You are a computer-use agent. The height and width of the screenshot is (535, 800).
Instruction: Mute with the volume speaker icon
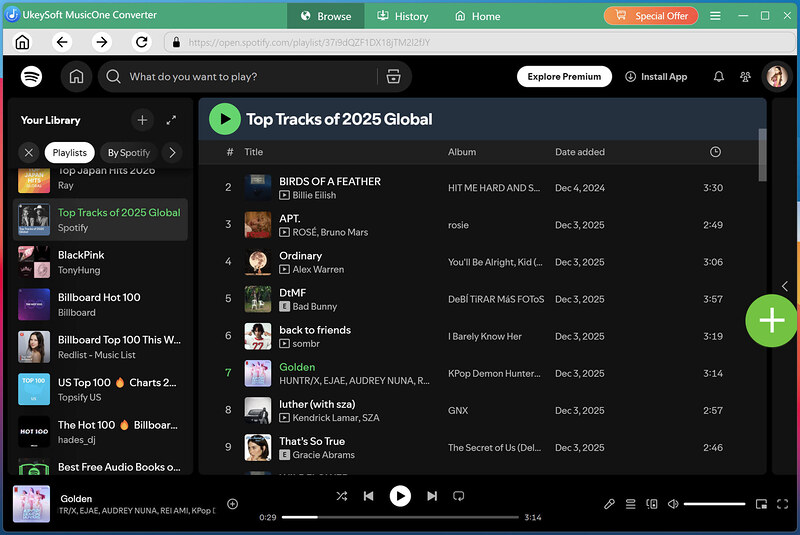point(673,504)
